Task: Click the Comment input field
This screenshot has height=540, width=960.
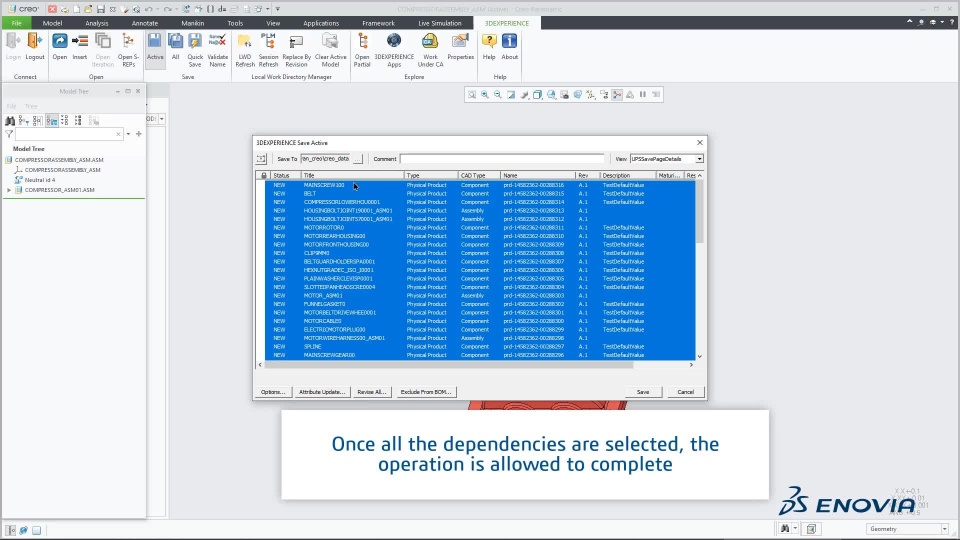Action: [502, 159]
